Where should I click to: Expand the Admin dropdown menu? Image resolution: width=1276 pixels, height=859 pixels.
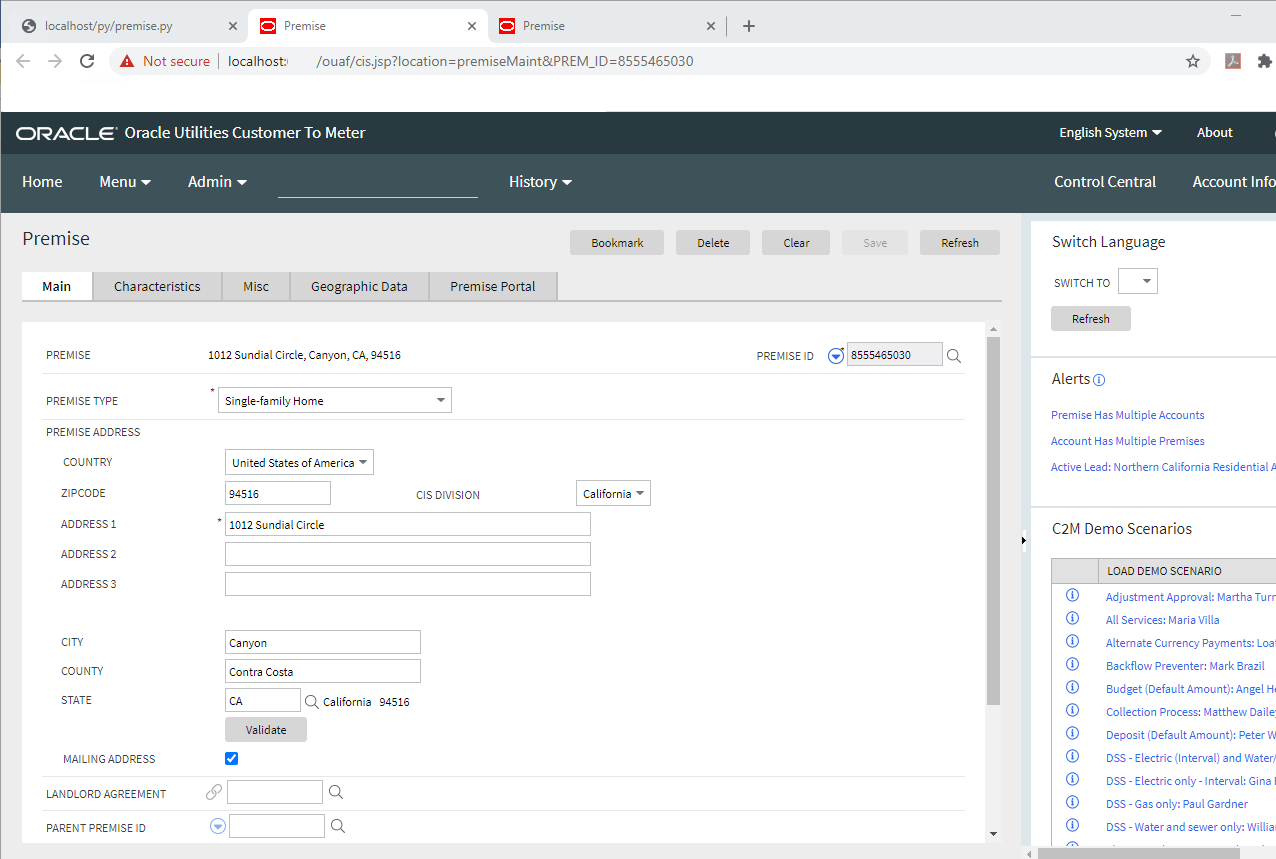coord(217,182)
